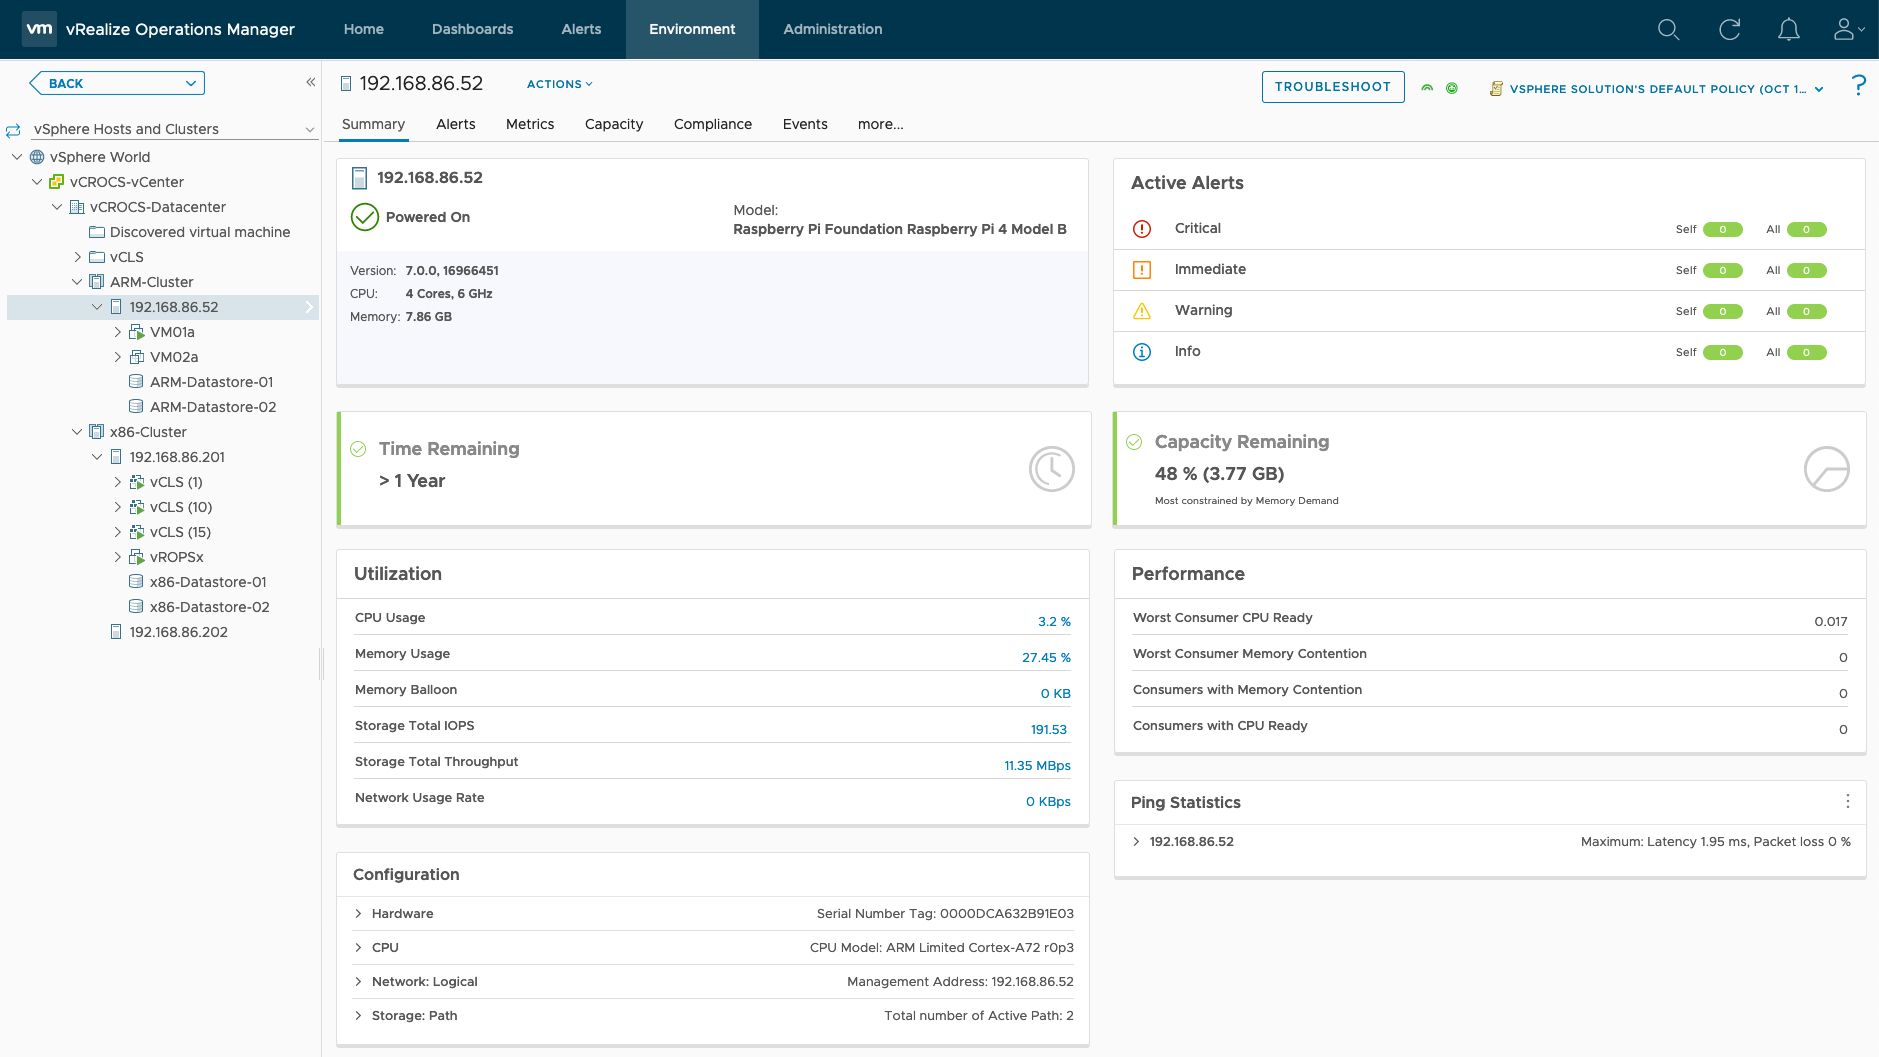Select the x86-Datastore-01 tree item

pos(208,582)
